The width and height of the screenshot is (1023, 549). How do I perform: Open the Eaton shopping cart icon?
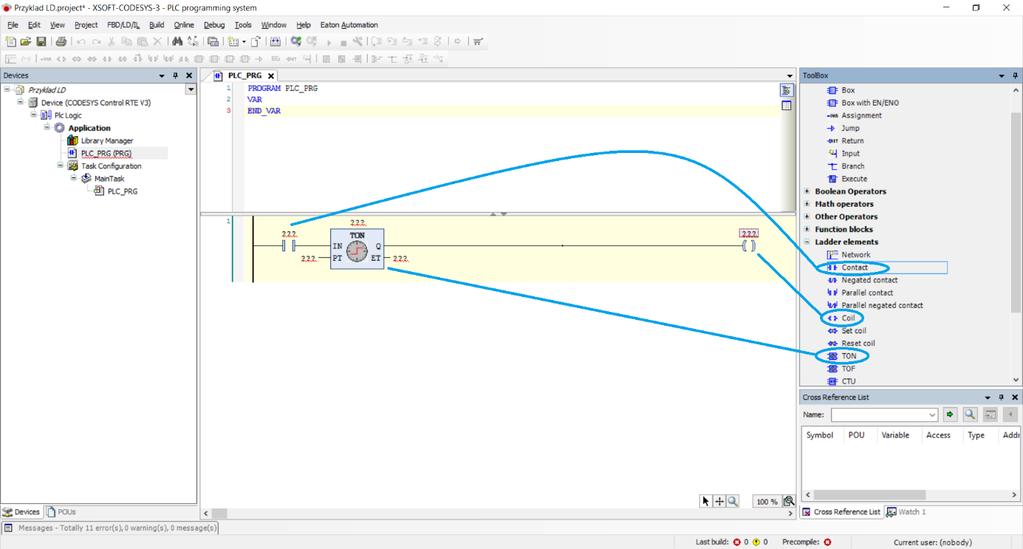tap(478, 42)
